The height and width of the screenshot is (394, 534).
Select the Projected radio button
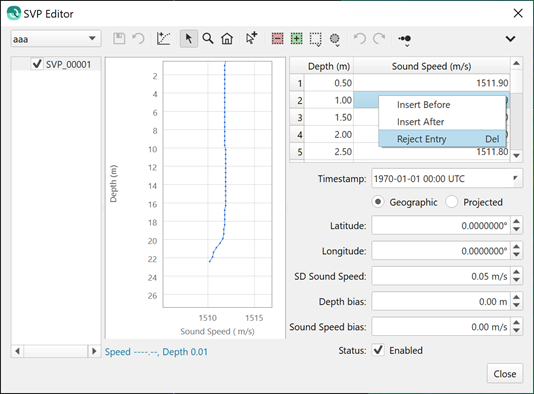[x=452, y=202]
